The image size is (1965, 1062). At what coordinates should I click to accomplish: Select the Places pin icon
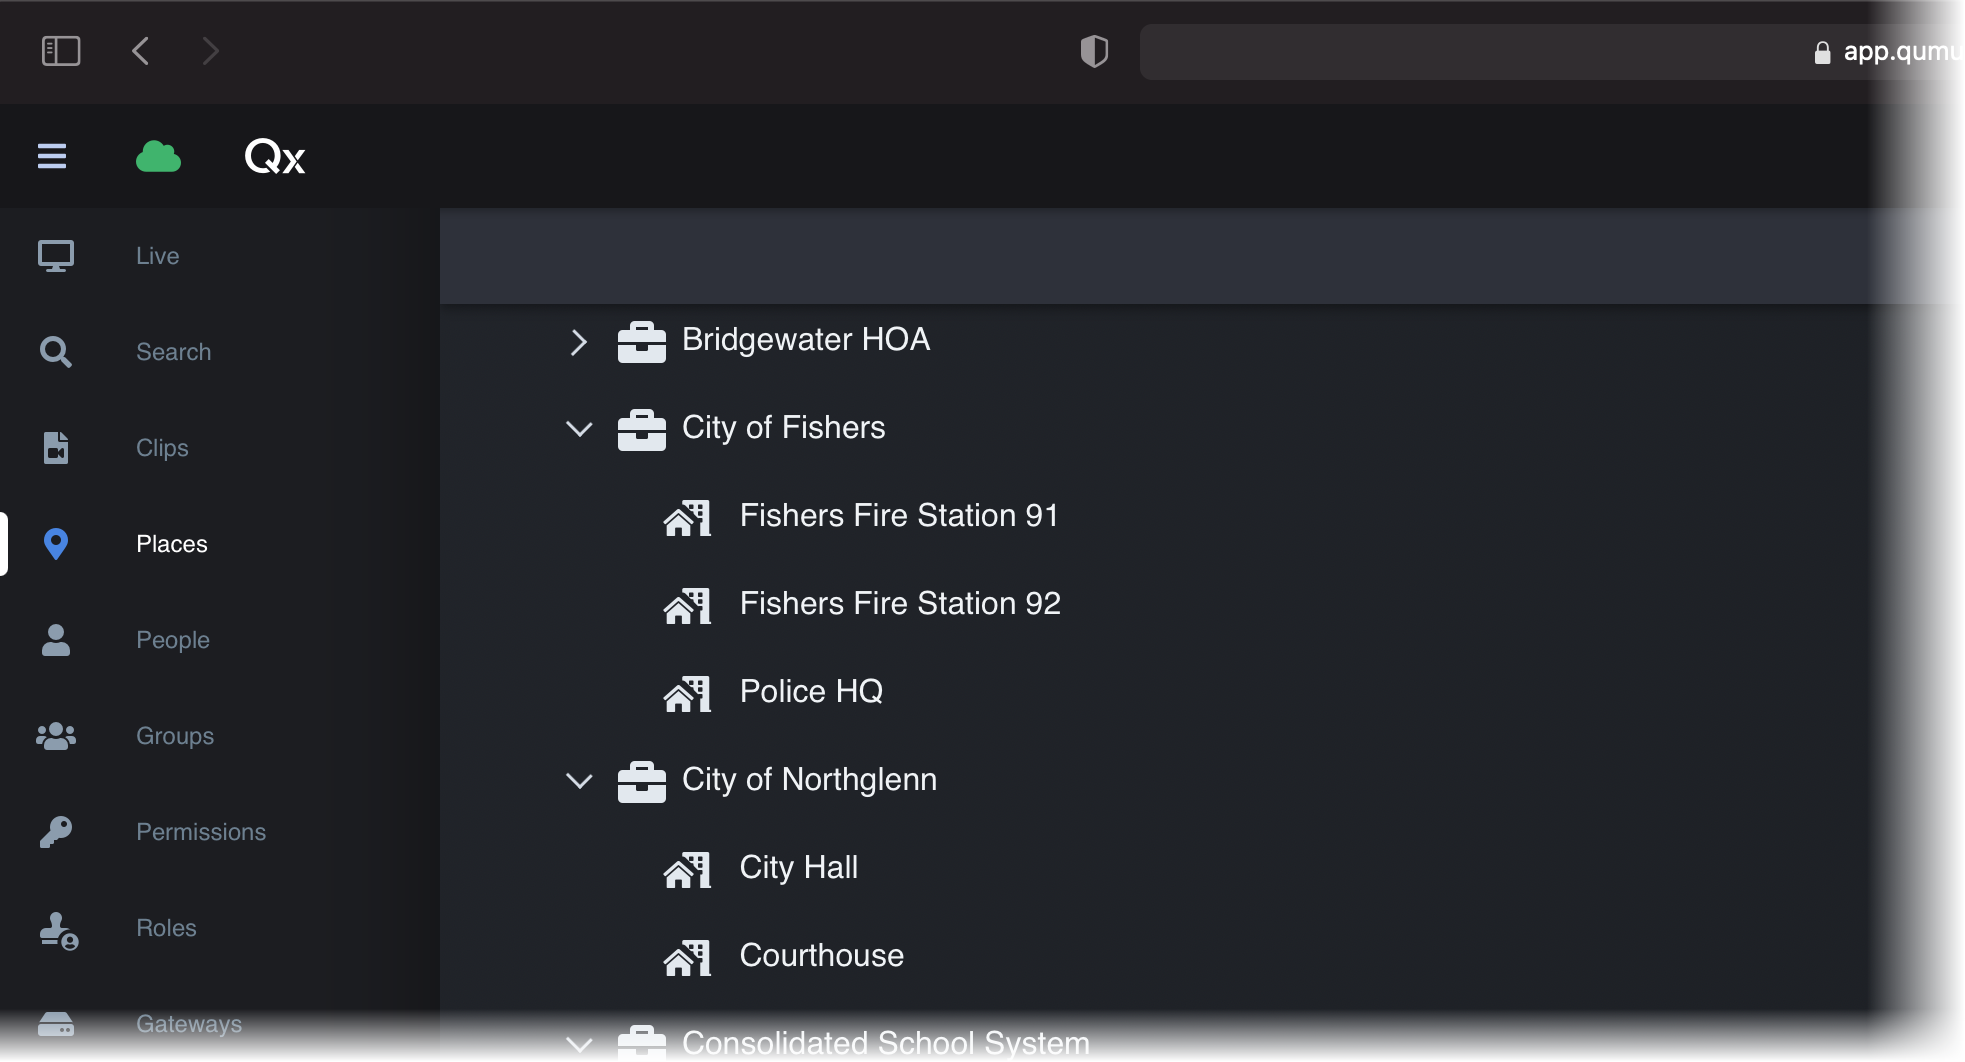coord(55,543)
